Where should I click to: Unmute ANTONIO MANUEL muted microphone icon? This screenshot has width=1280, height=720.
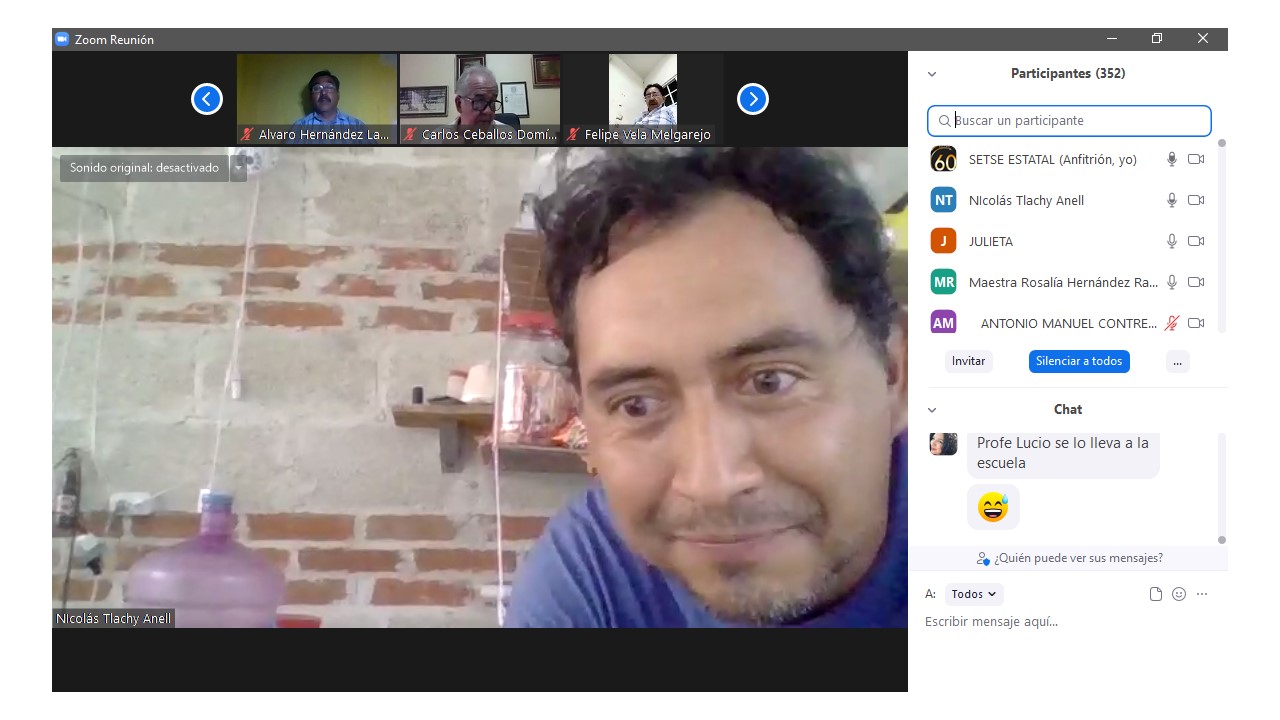(1172, 323)
